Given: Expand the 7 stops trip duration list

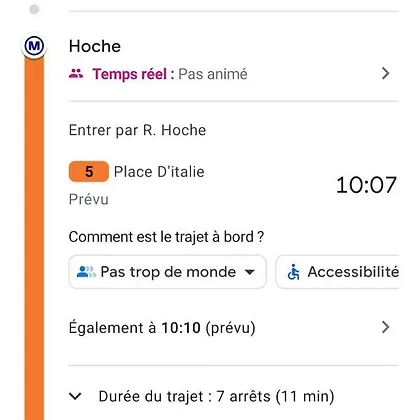Looking at the screenshot, I should 75,397.
